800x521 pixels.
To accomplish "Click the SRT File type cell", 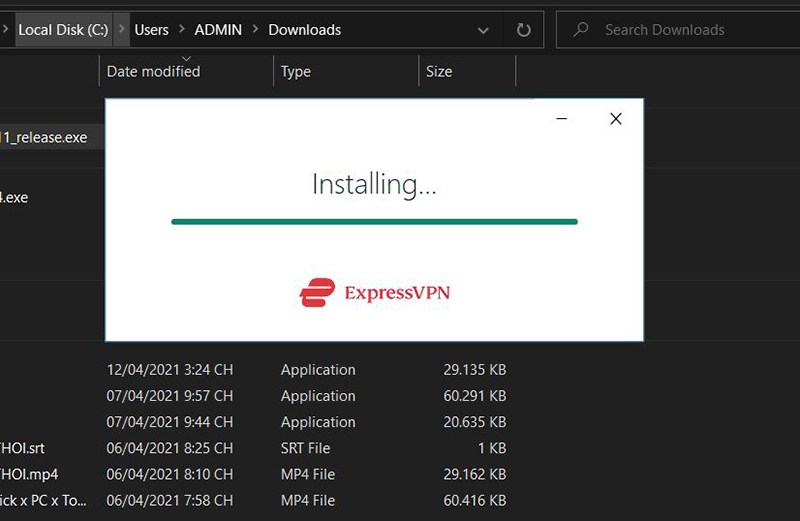I will pos(305,448).
